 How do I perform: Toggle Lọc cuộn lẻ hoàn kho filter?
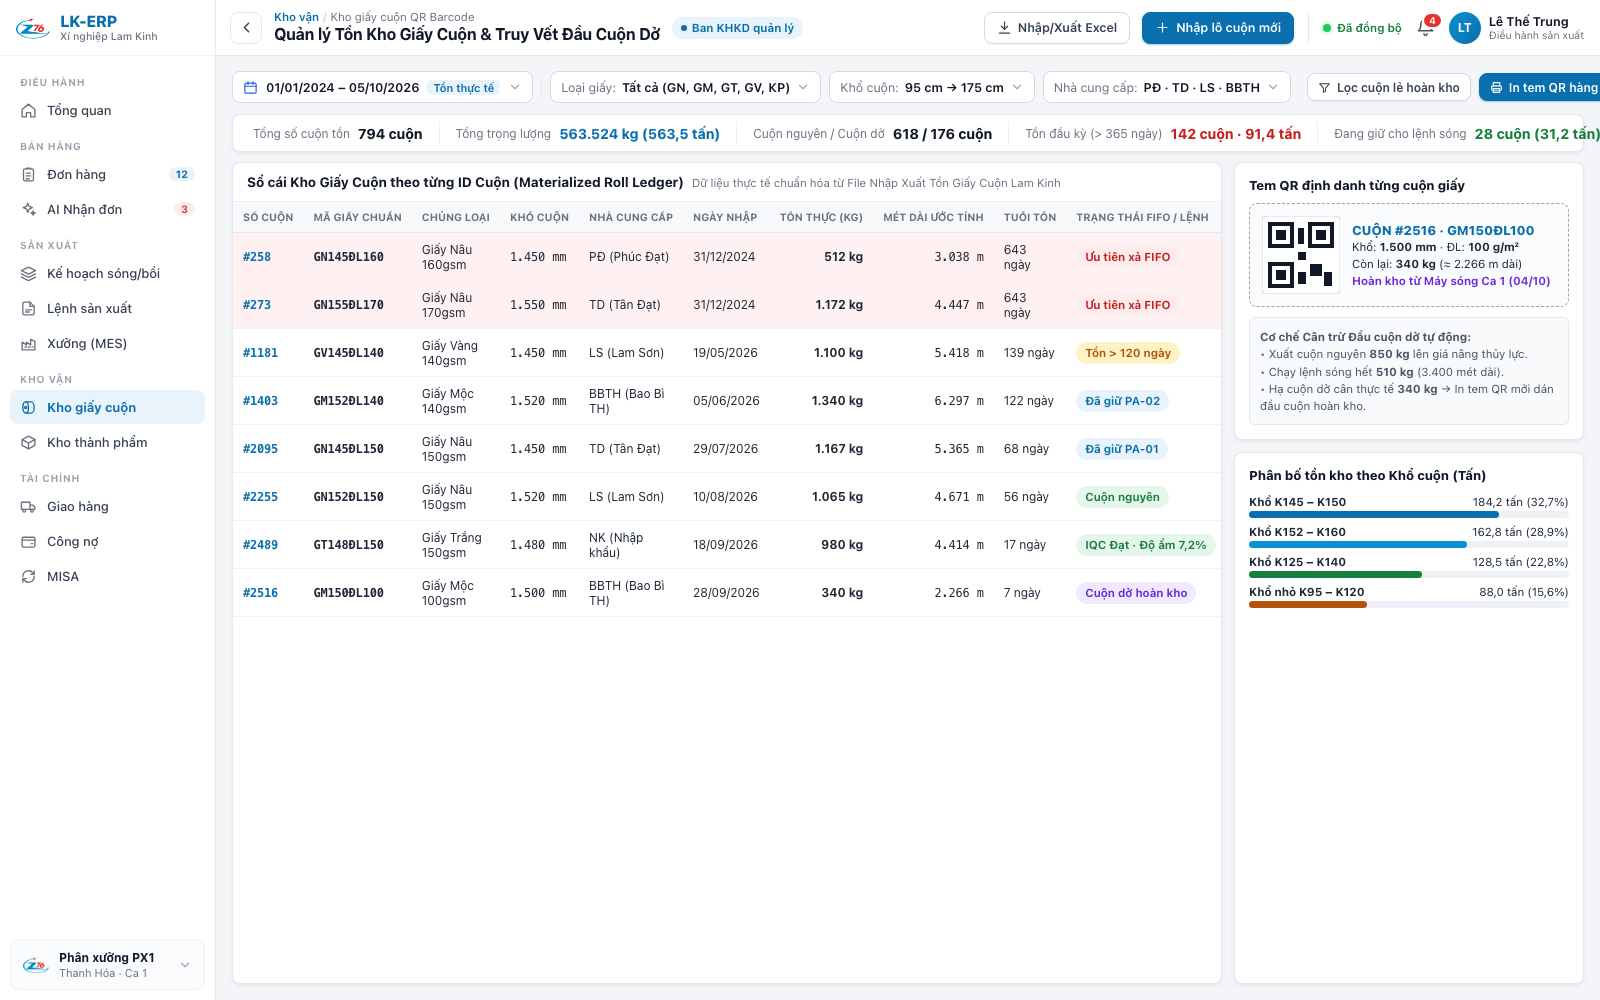1389,88
